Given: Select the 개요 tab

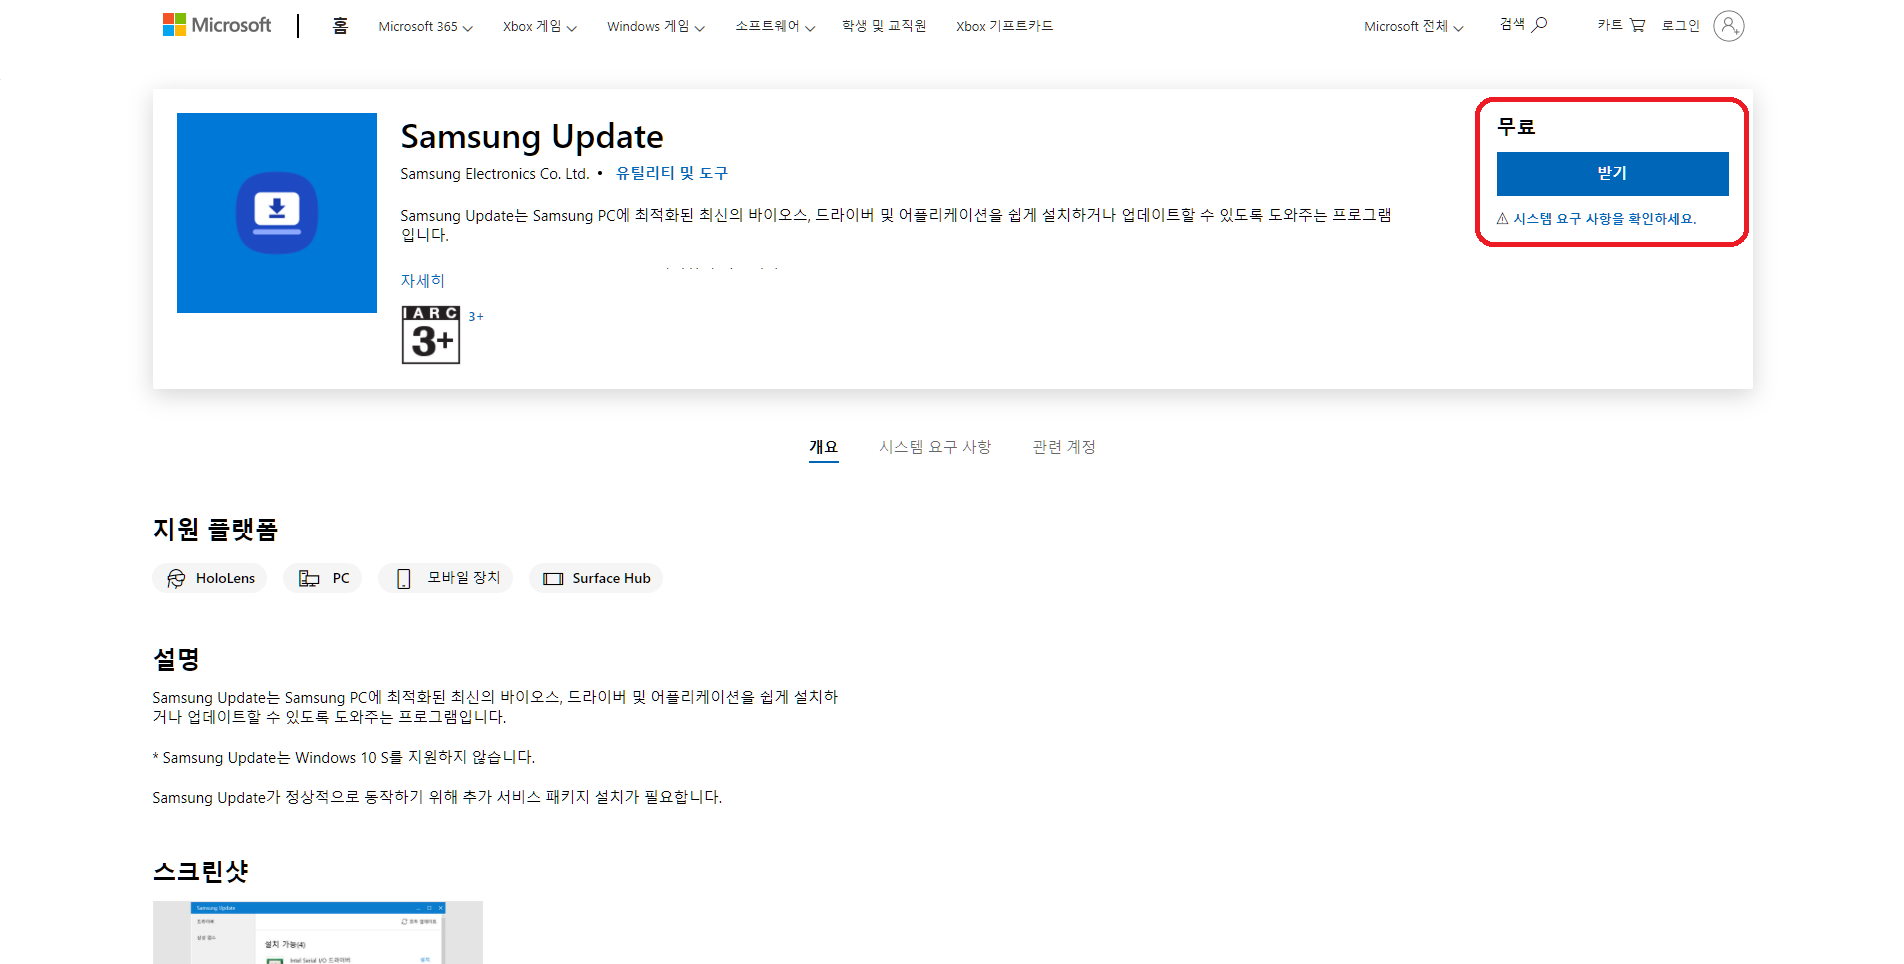Looking at the screenshot, I should [824, 447].
